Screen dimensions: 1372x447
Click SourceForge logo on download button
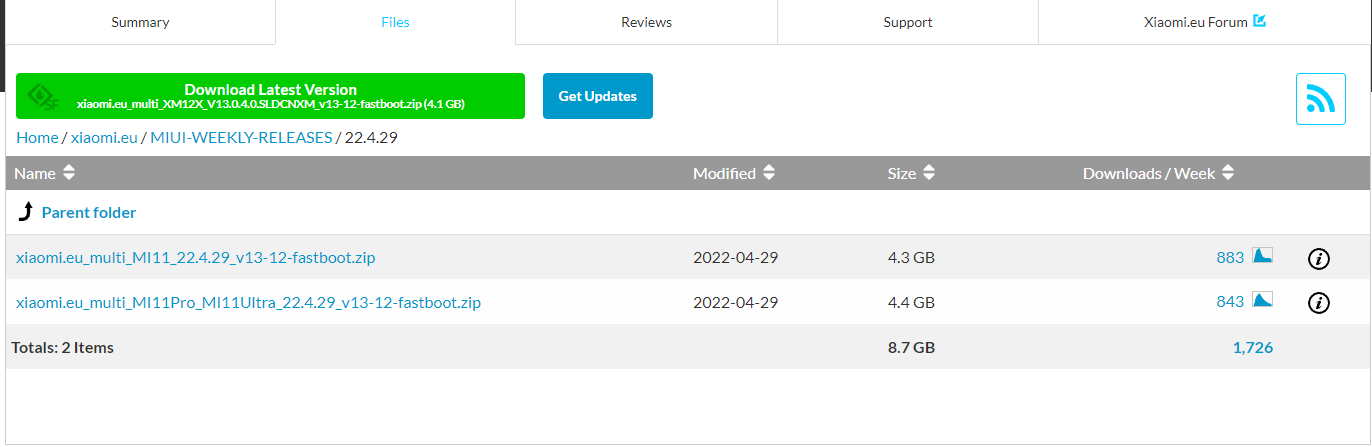coord(43,97)
